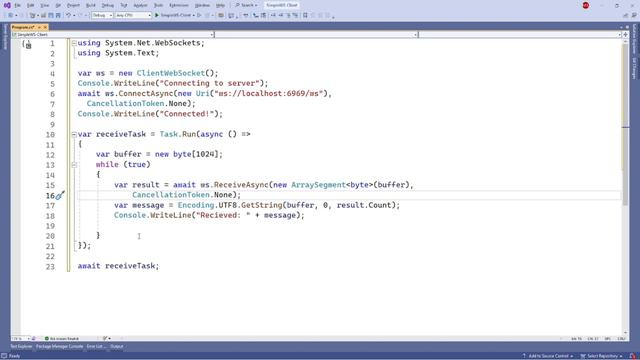Click the feedback icon in top right

pyautogui.click(x=634, y=15)
